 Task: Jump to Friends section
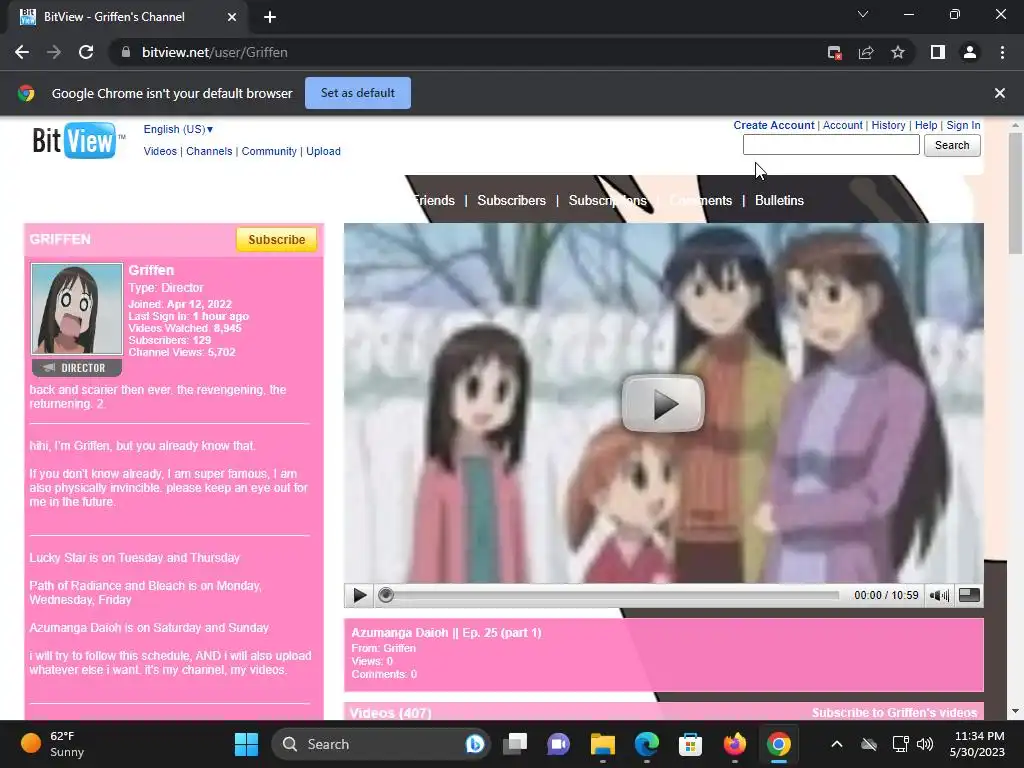click(434, 200)
